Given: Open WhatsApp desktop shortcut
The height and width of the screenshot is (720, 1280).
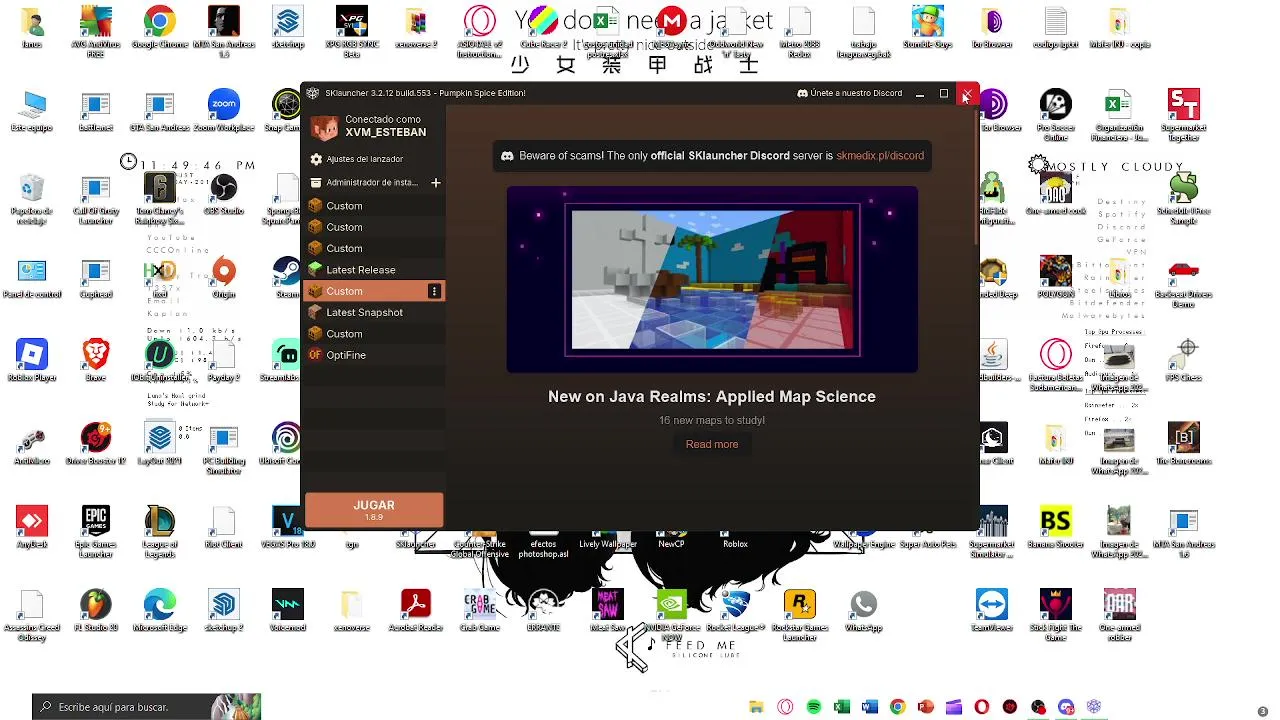Looking at the screenshot, I should tap(864, 611).
